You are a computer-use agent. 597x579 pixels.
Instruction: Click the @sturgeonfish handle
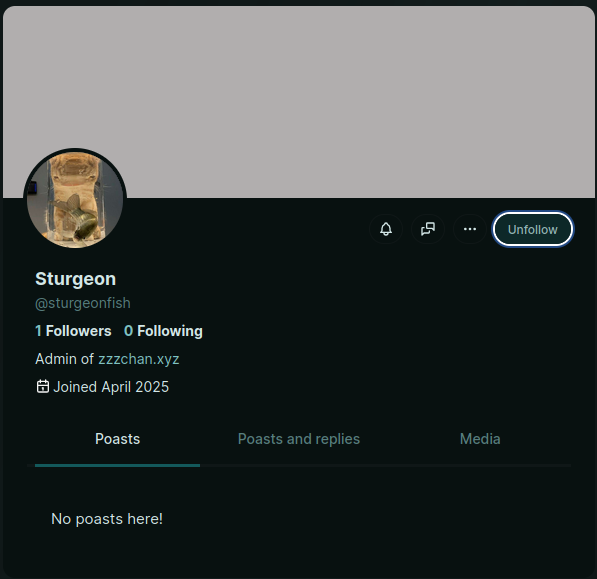point(83,303)
